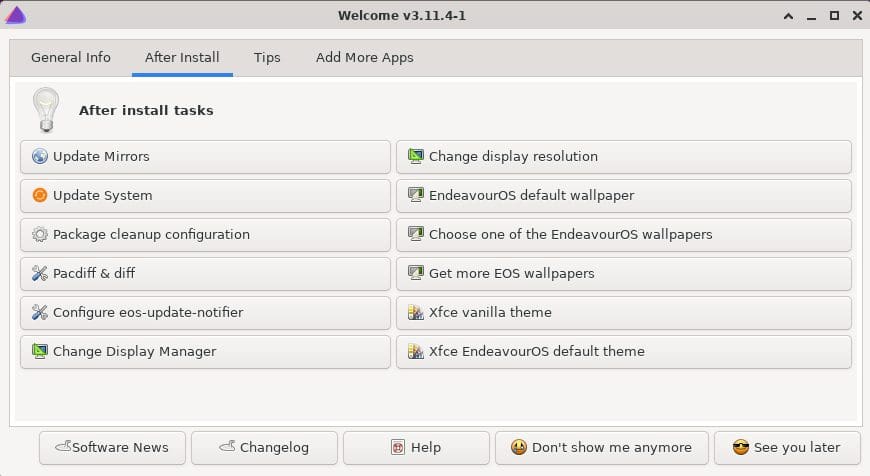
Task: Switch to the General Info tab
Action: point(71,58)
